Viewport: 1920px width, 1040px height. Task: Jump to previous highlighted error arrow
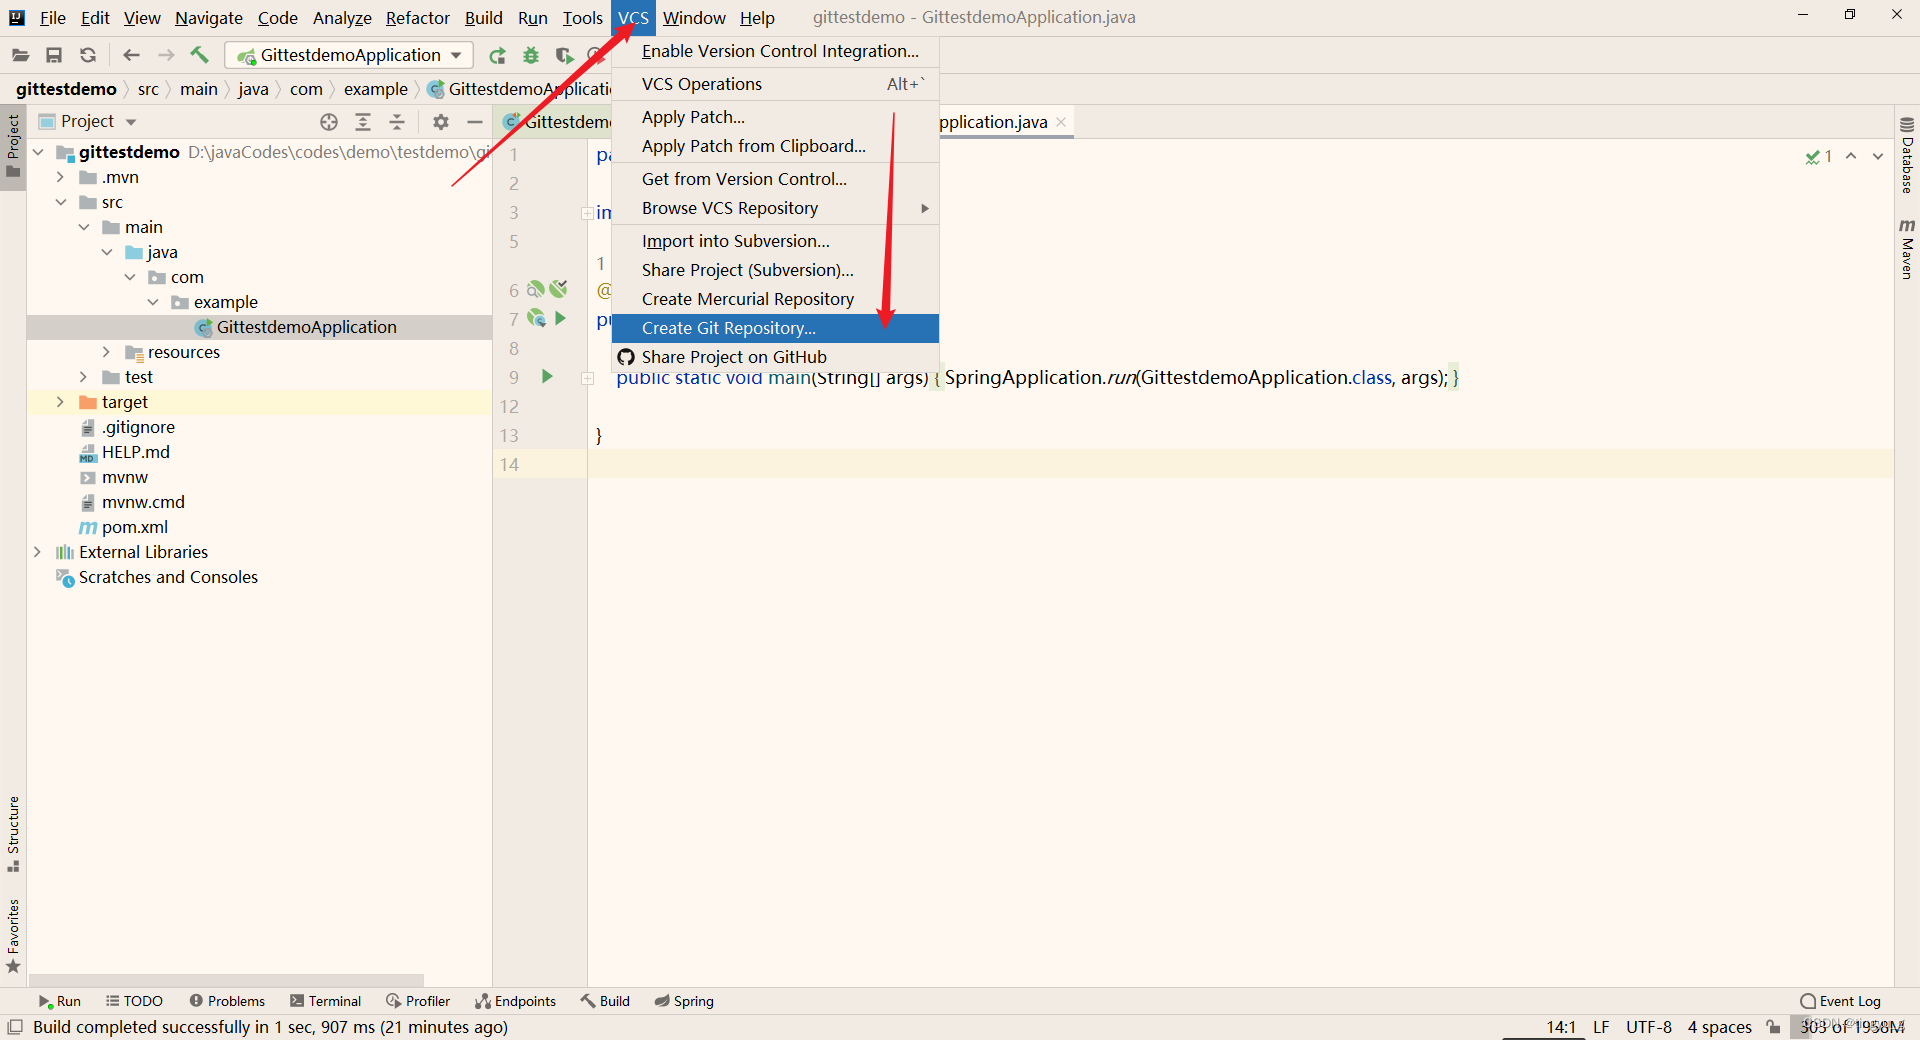[1851, 156]
